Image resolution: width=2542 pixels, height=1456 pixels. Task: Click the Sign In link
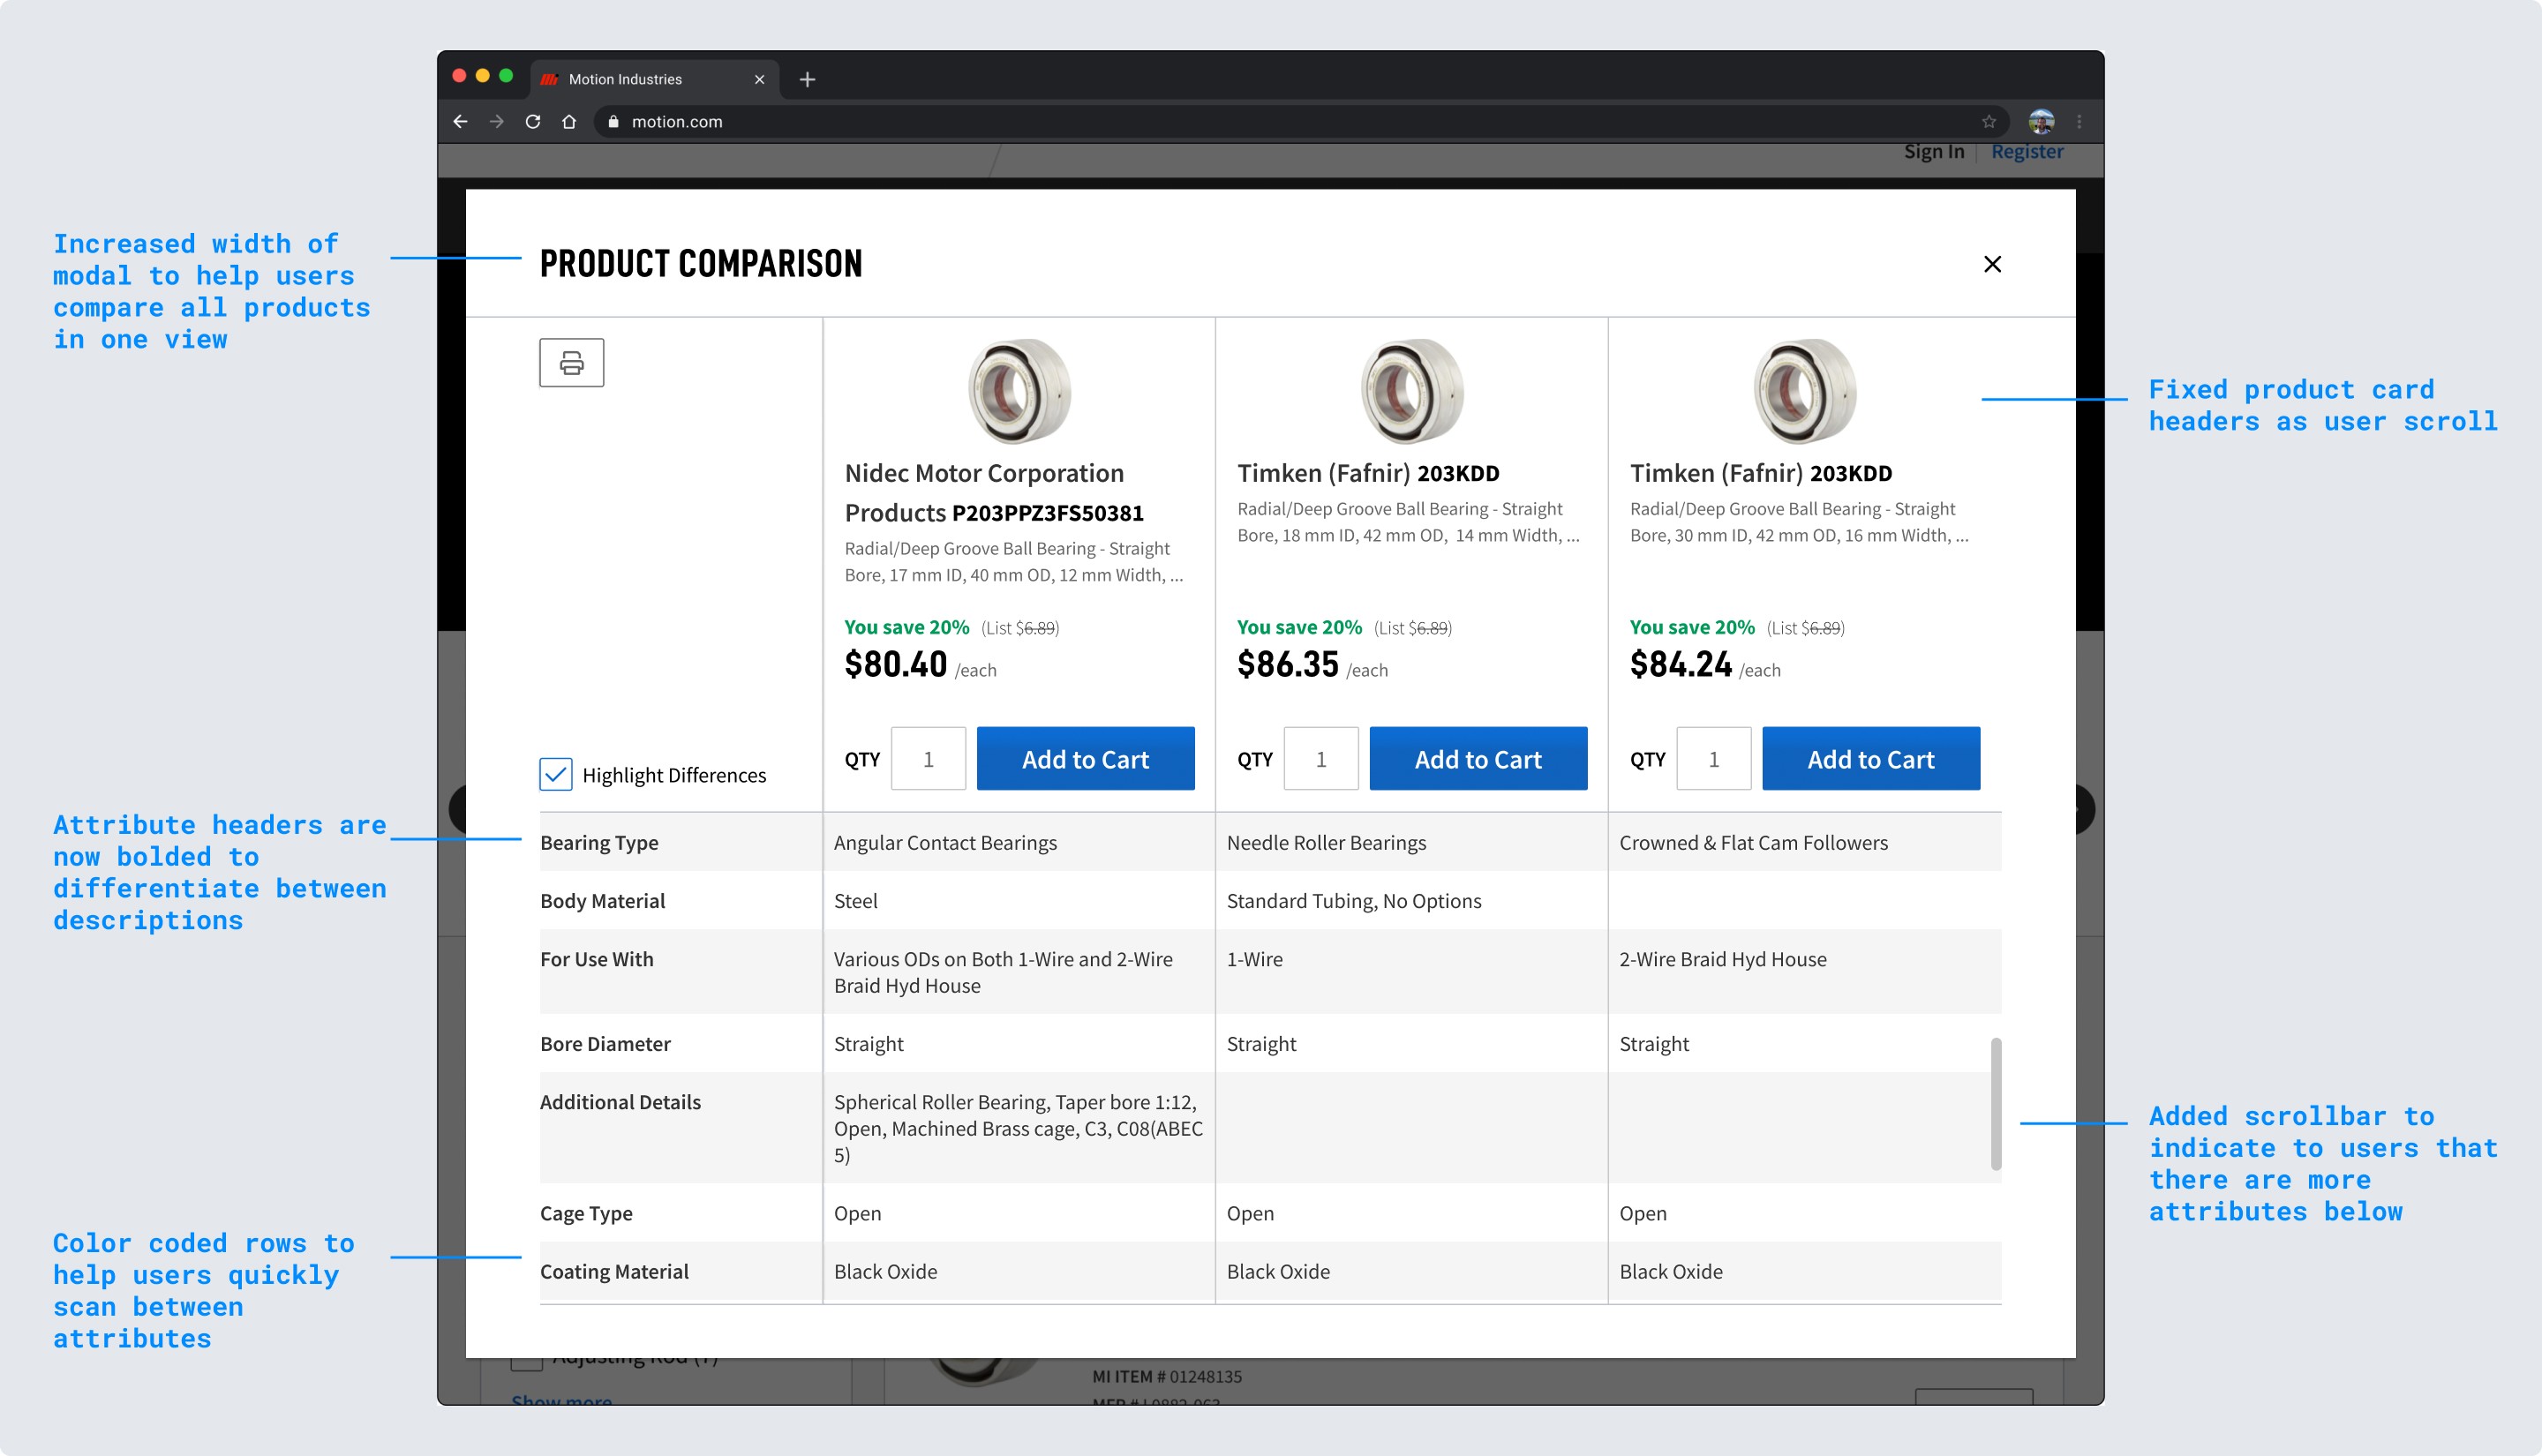pyautogui.click(x=1933, y=151)
